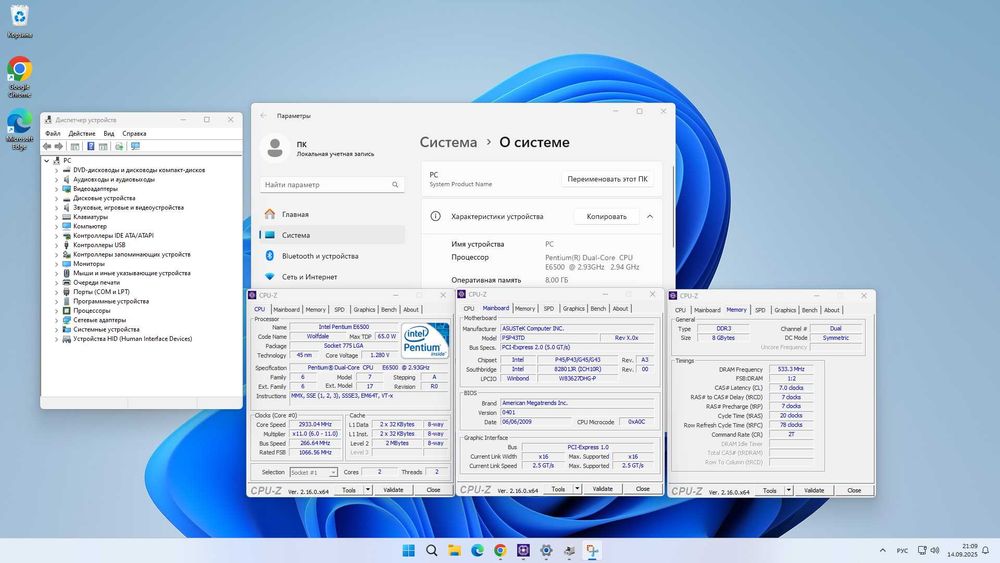Click Validate button in CPU-Z CPU window
Screen dimensions: 1000x563
pos(393,490)
